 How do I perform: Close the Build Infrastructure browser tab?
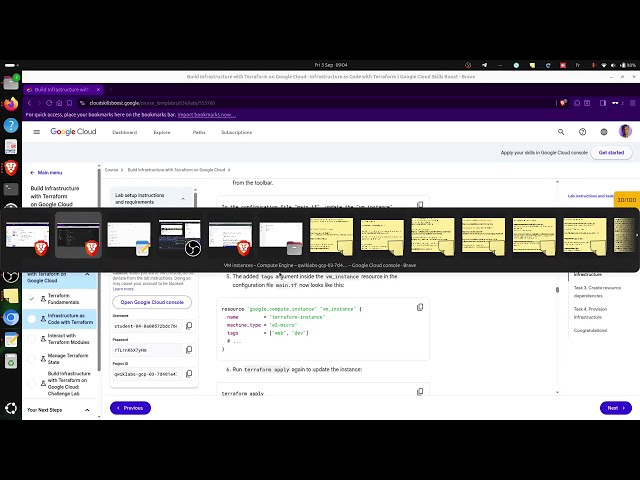(98, 89)
